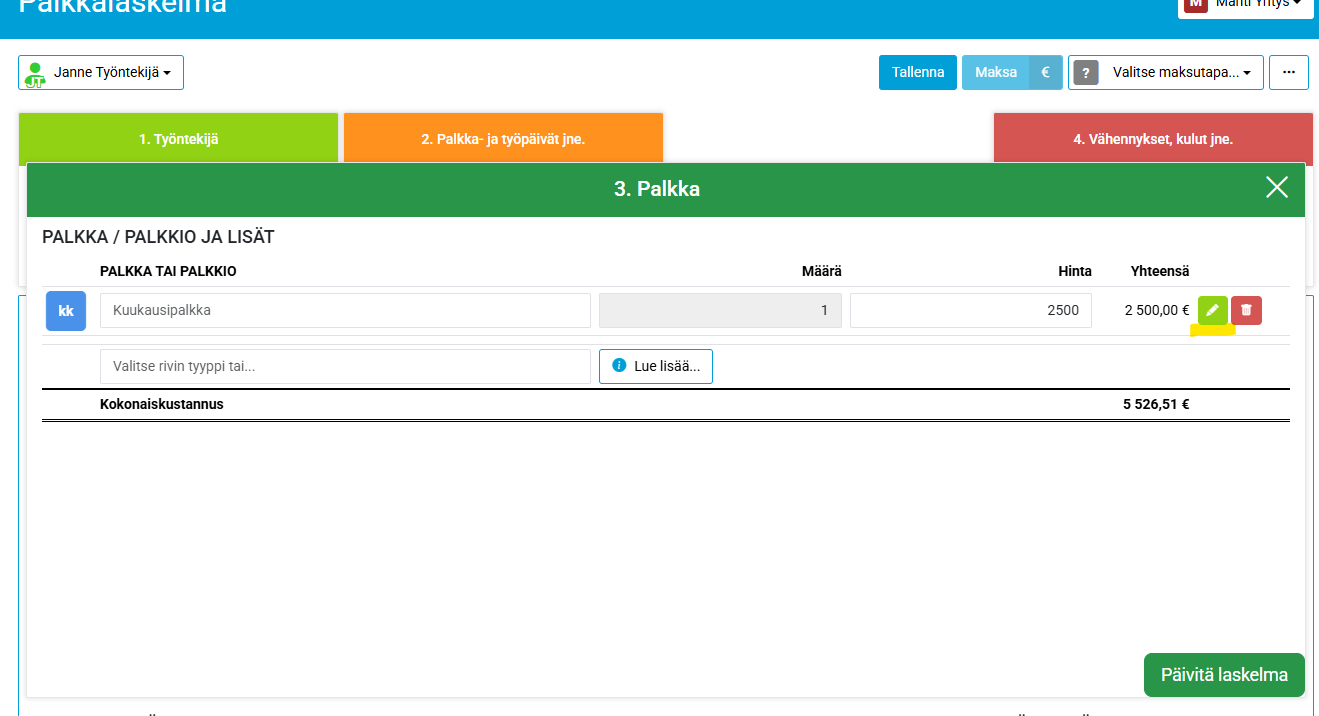Click the Lue lisää... info button
Viewport: 1319px width, 716px height.
click(655, 366)
